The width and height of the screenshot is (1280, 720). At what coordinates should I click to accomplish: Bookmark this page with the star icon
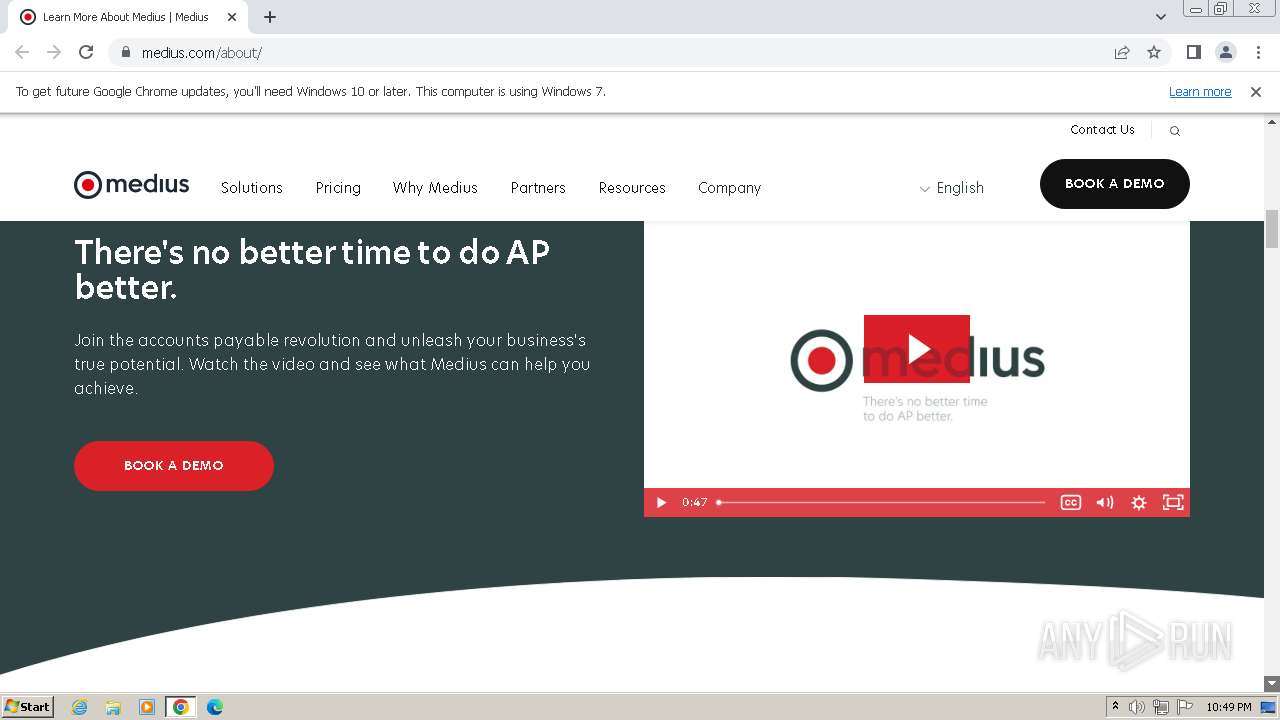(1154, 52)
